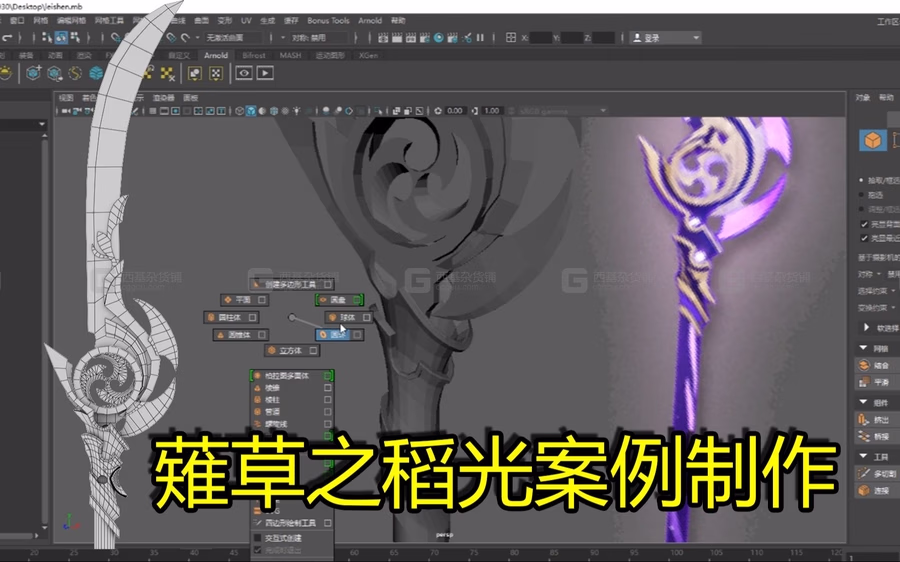Open option box for Sphere (球体)
900x562 pixels.
(x=367, y=317)
